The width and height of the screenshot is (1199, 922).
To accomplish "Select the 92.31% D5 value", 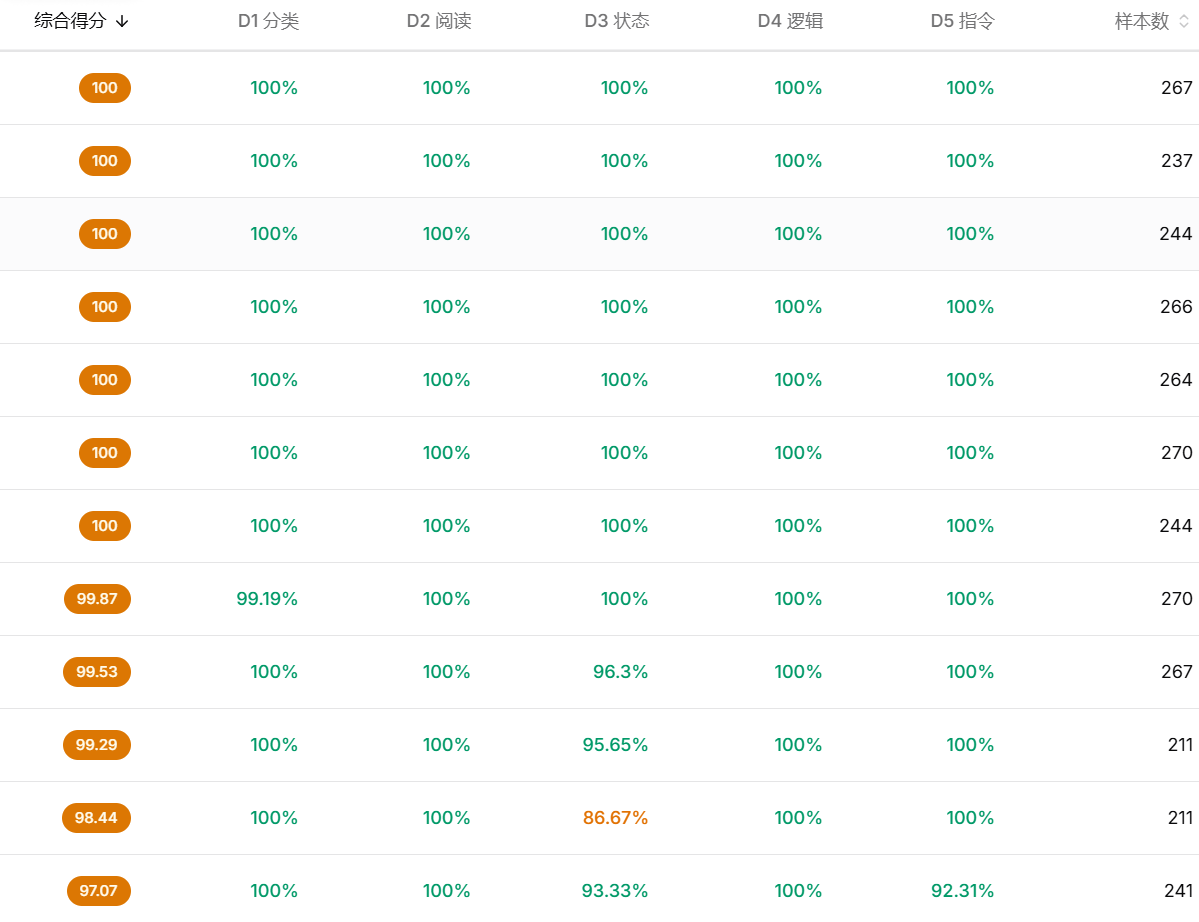I will tap(963, 891).
